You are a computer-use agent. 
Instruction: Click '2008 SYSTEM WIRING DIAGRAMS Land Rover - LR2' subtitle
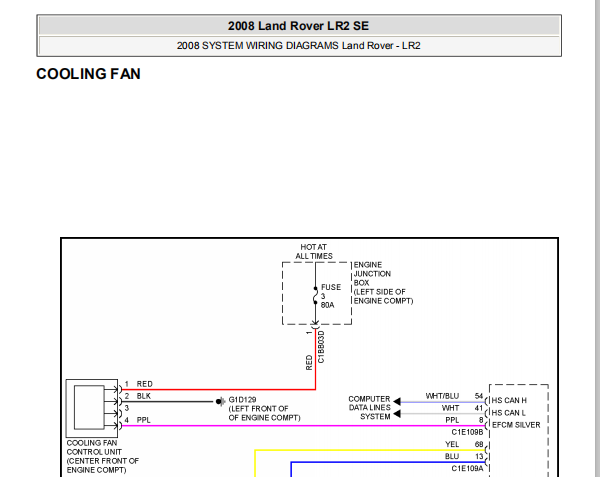point(298,46)
